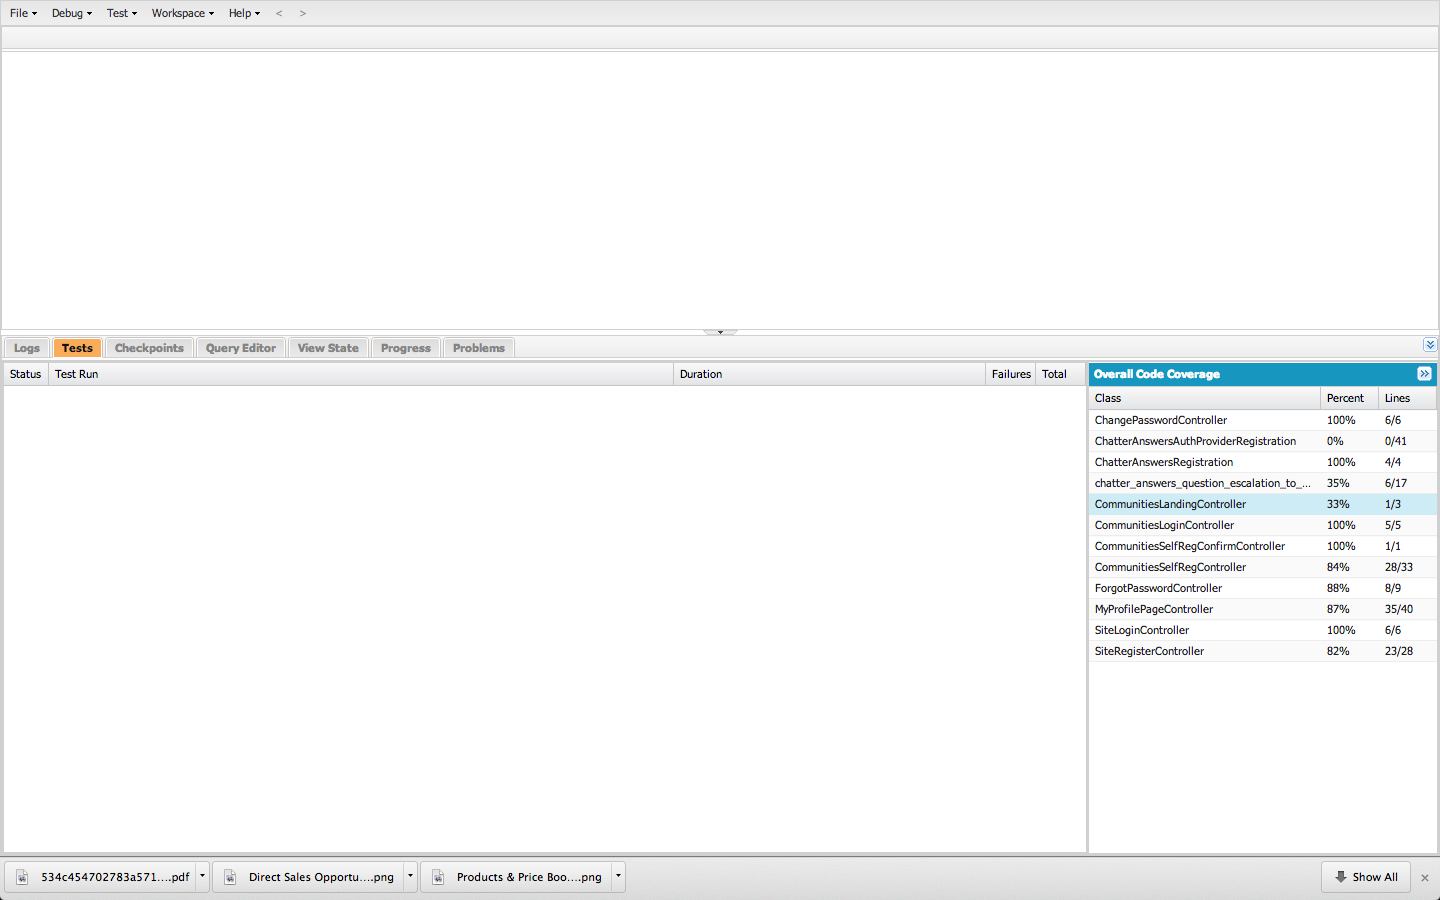Image resolution: width=1440 pixels, height=900 pixels.
Task: Collapse the bottom panel with double-chevron icon
Action: point(1430,345)
